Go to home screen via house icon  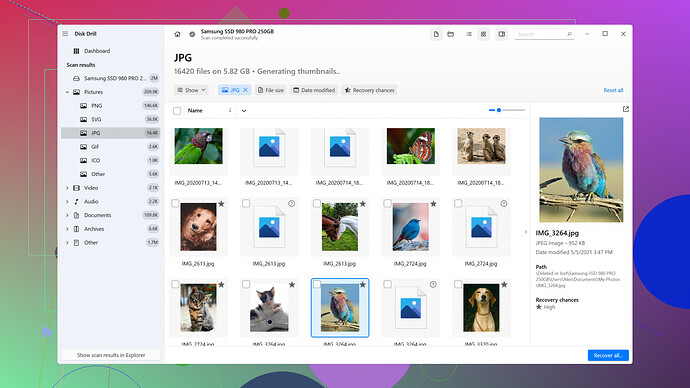coord(177,34)
